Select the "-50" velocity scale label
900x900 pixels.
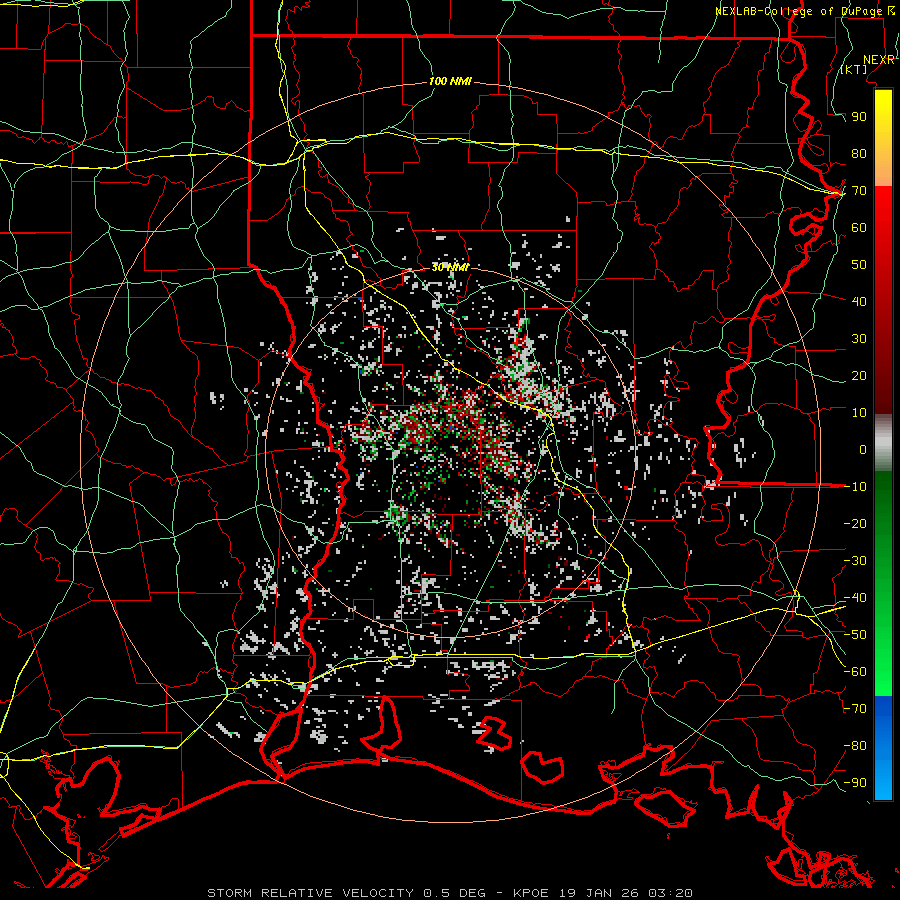855,635
